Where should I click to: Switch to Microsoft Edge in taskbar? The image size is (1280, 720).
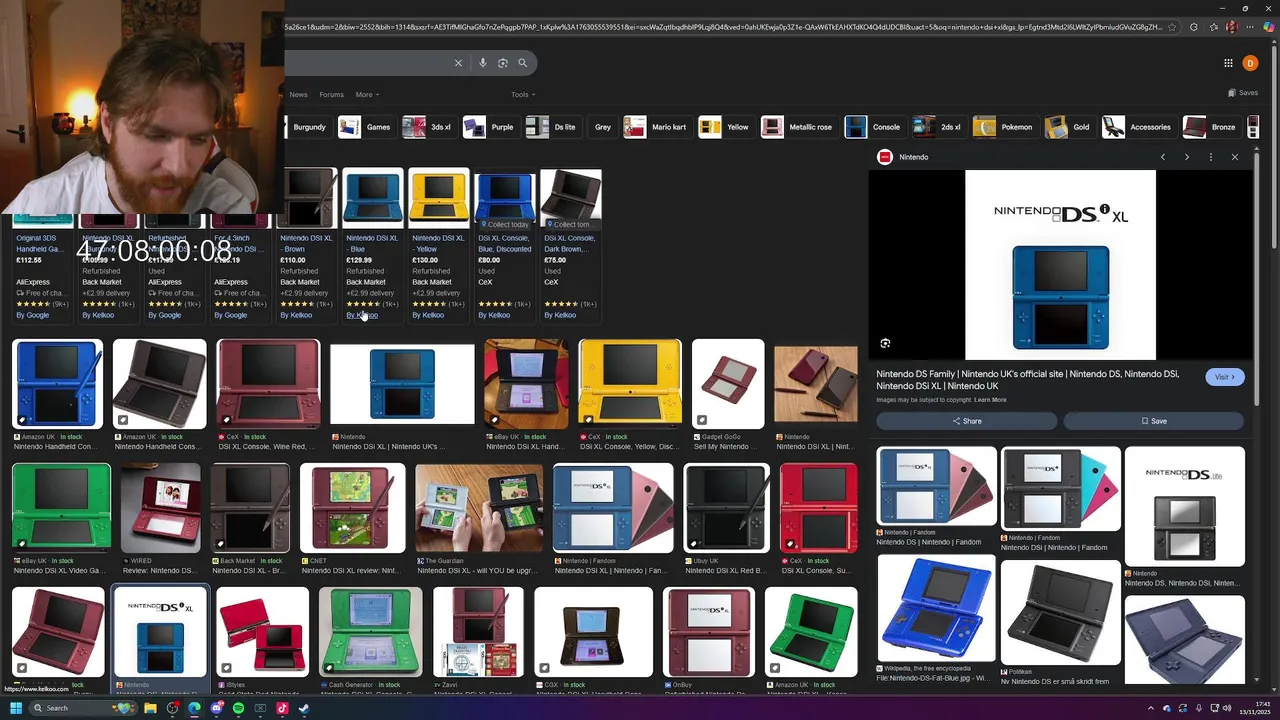(194, 708)
